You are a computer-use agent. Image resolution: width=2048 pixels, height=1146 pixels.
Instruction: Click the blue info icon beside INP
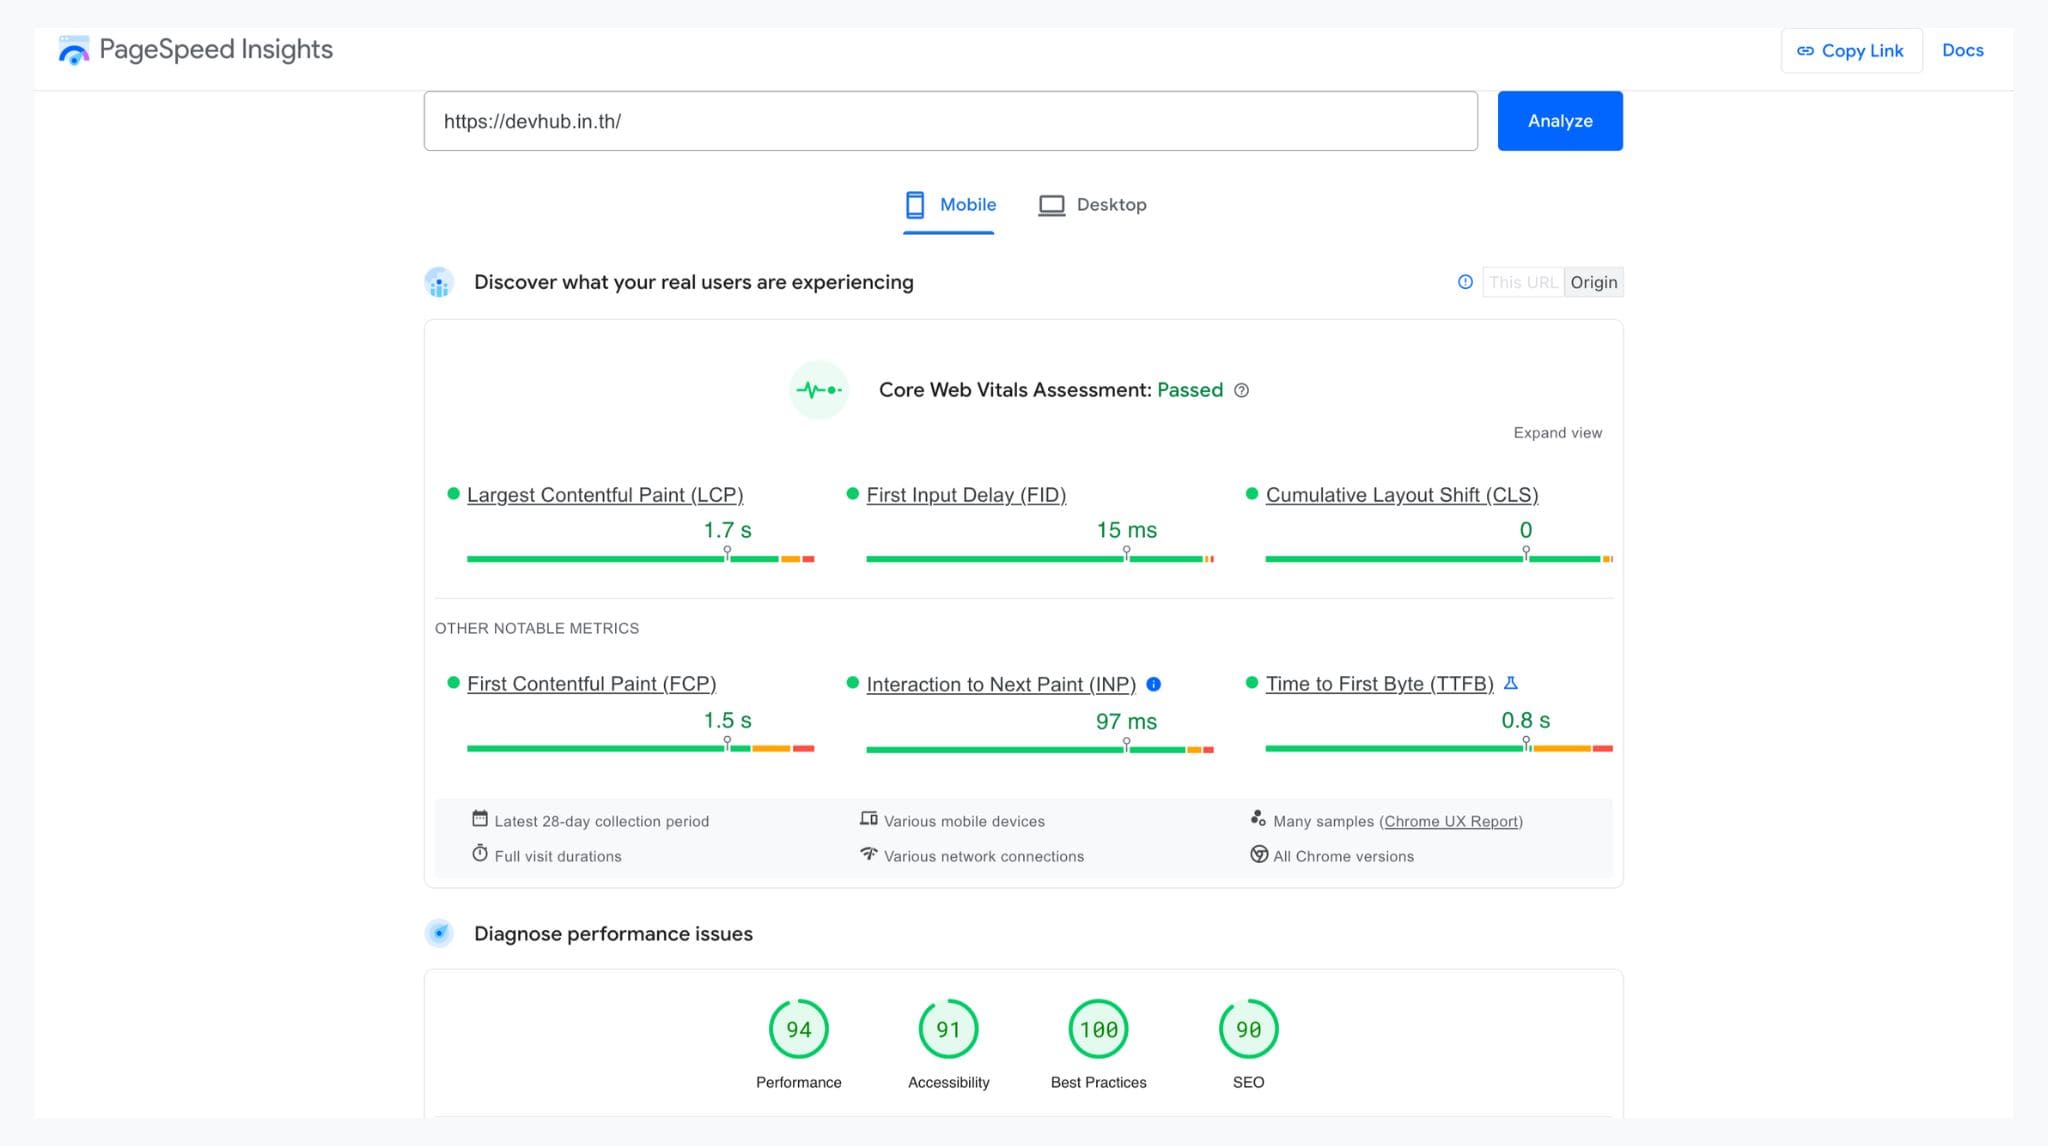[1153, 684]
